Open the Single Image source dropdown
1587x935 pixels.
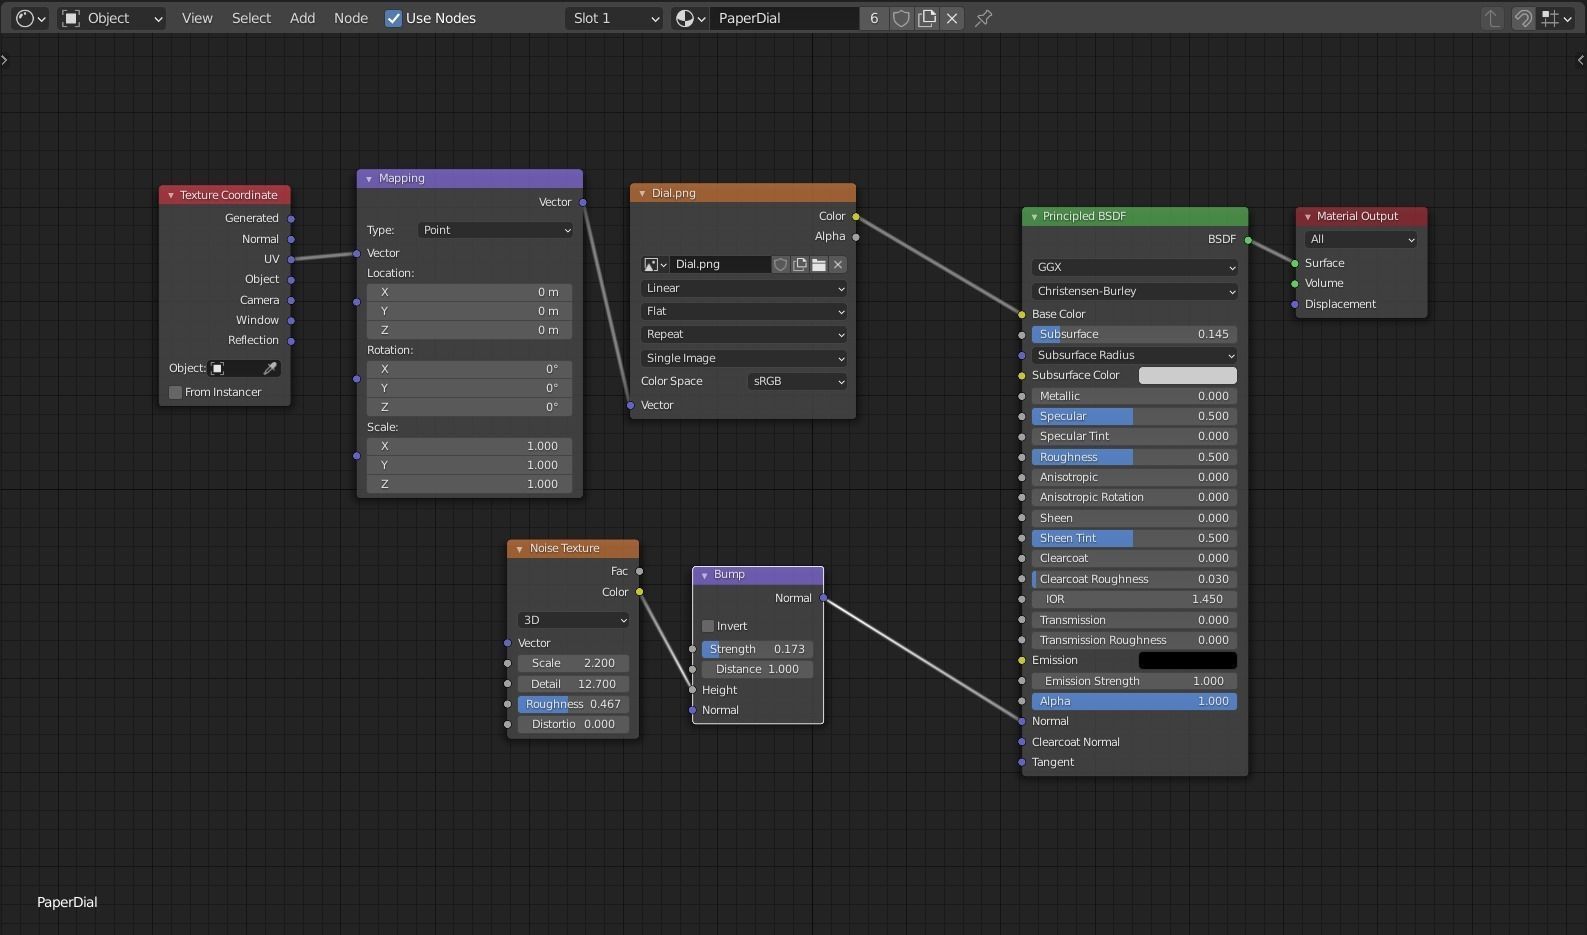click(743, 358)
